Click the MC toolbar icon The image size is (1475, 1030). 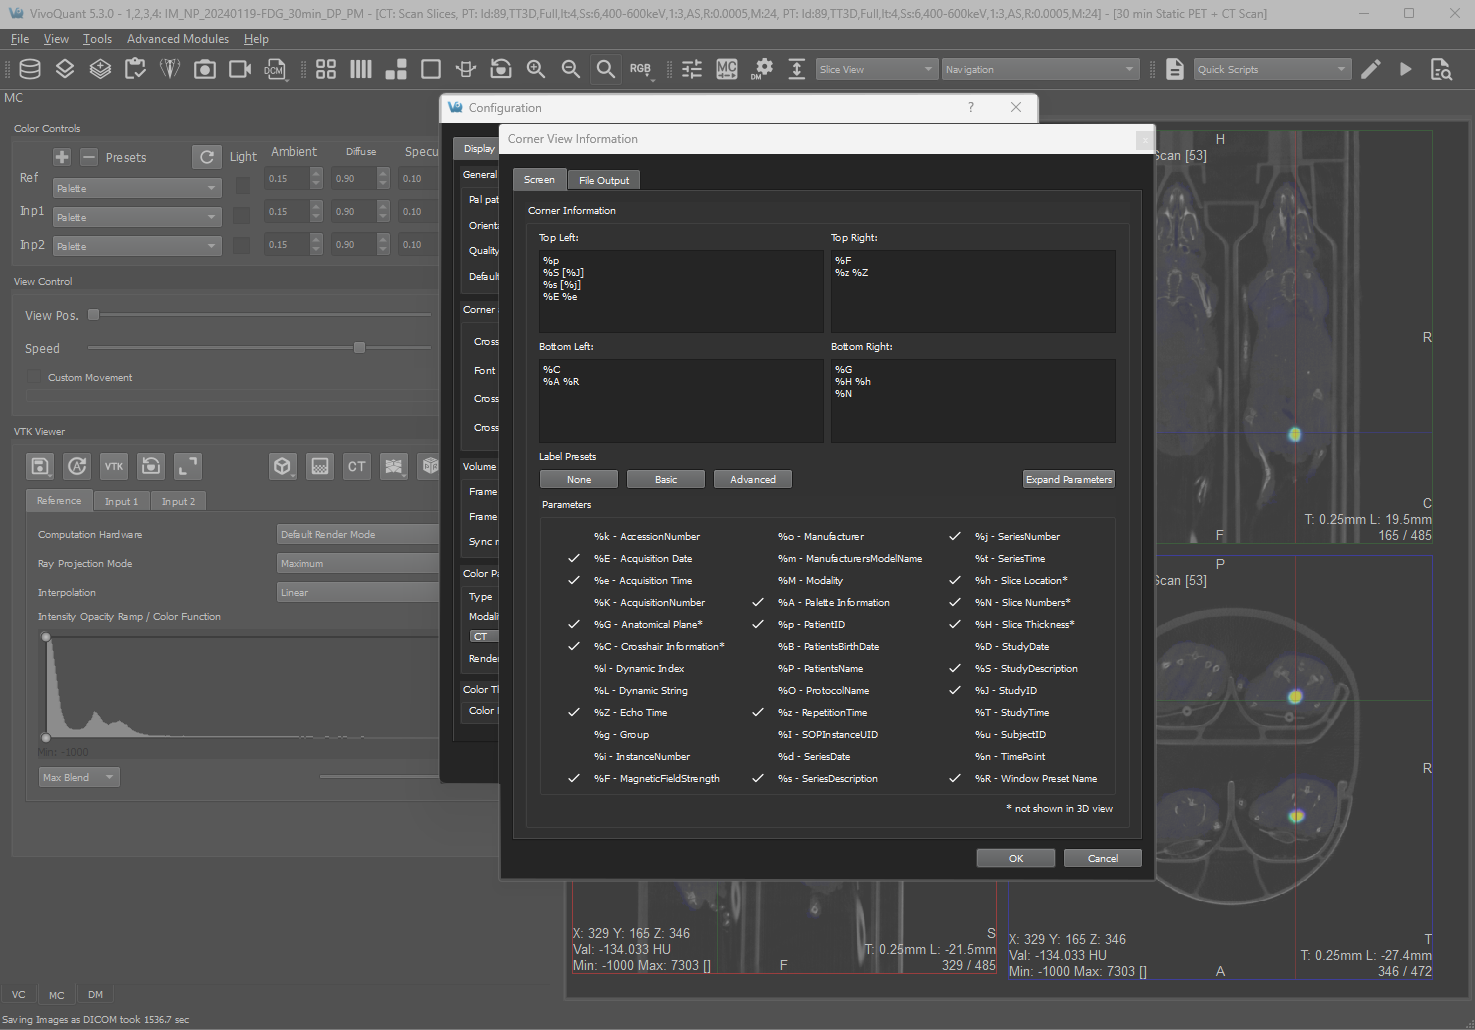pyautogui.click(x=727, y=69)
